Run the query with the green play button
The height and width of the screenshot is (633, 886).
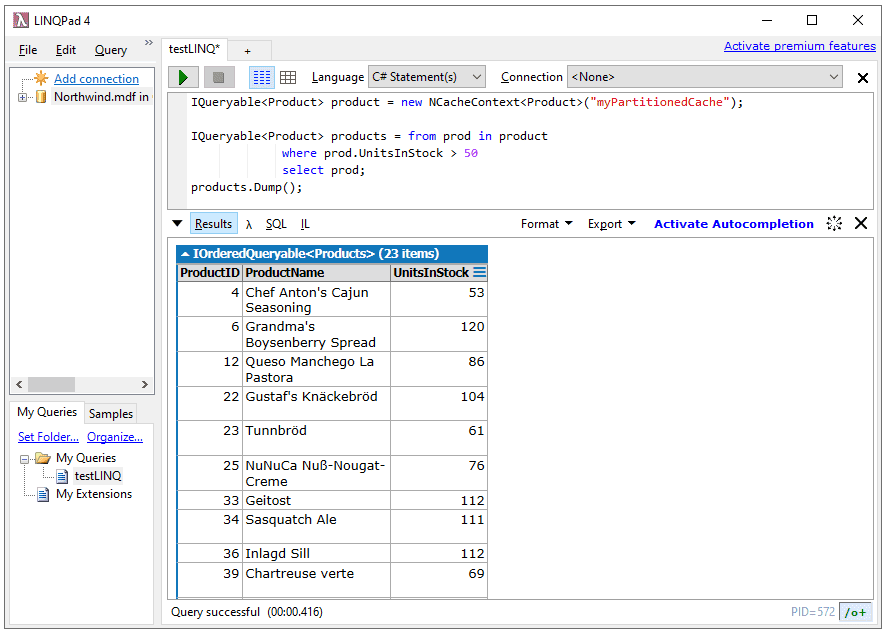(x=183, y=77)
